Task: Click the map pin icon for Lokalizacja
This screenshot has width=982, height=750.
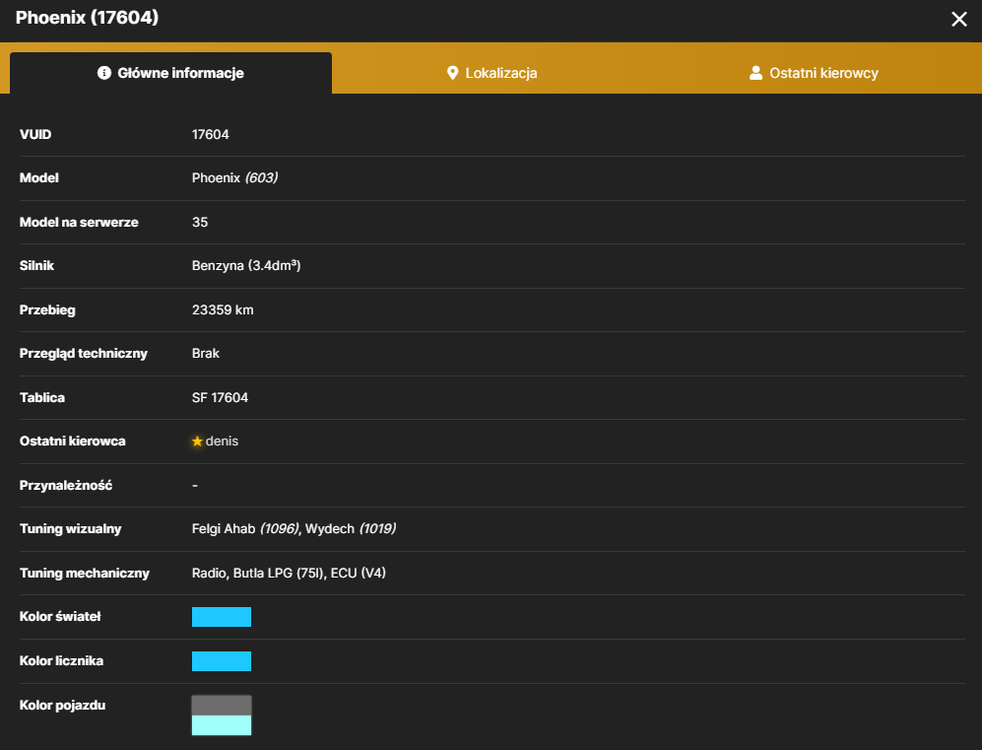Action: 452,73
